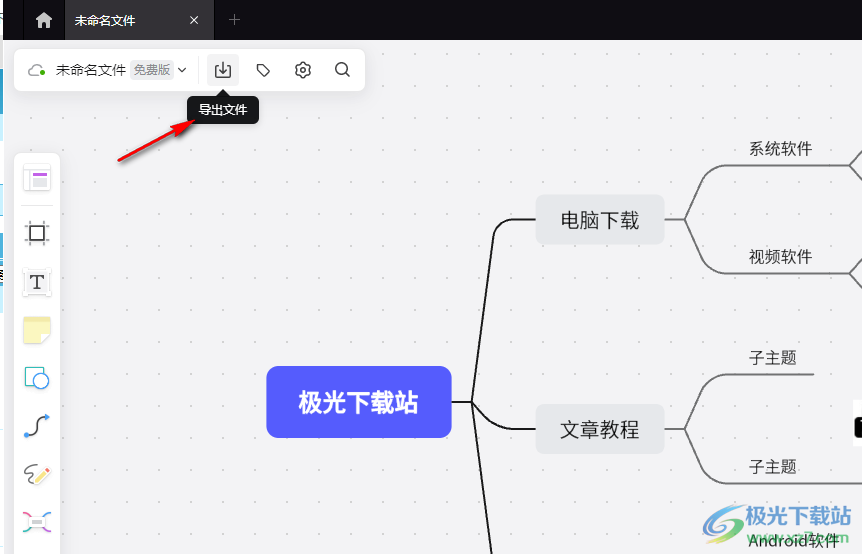Screen dimensions: 862x554
Task: Click the 子主题 above 文章教程
Action: 772,358
